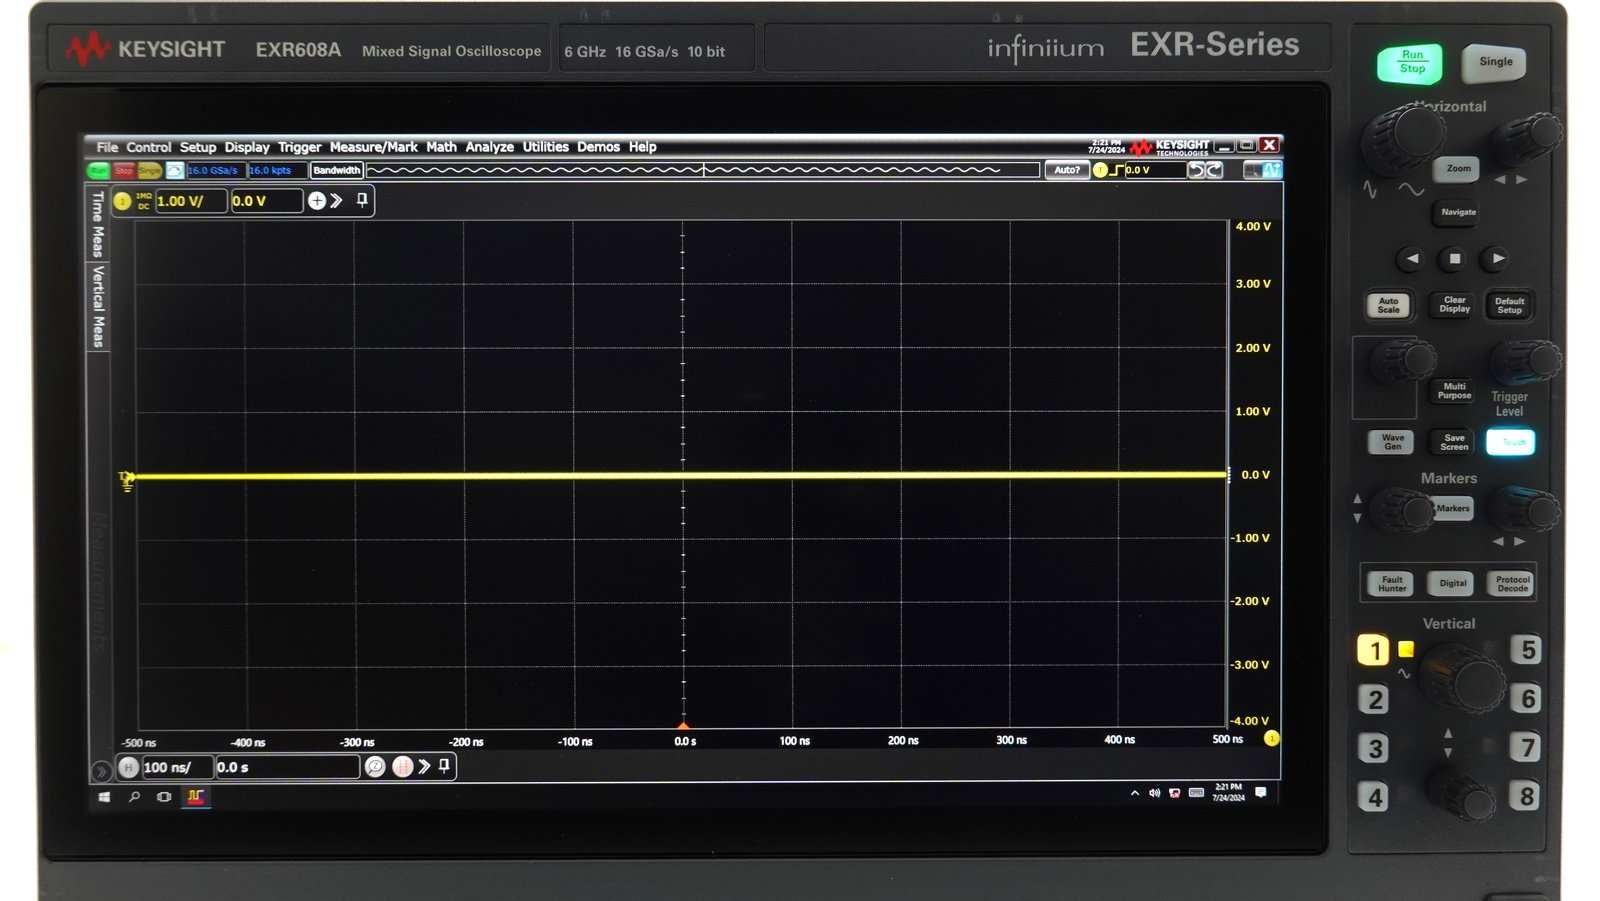Viewport: 1600px width, 901px height.
Task: Click the taskbar volume icon
Action: (1155, 793)
